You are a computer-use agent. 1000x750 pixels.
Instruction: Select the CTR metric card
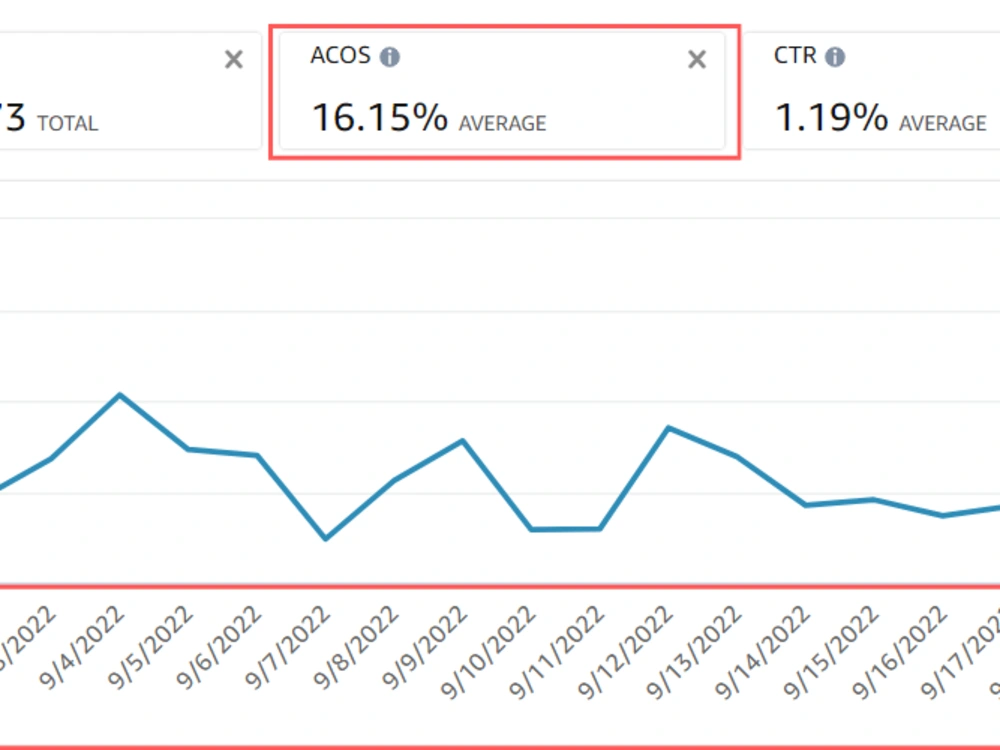tap(872, 91)
